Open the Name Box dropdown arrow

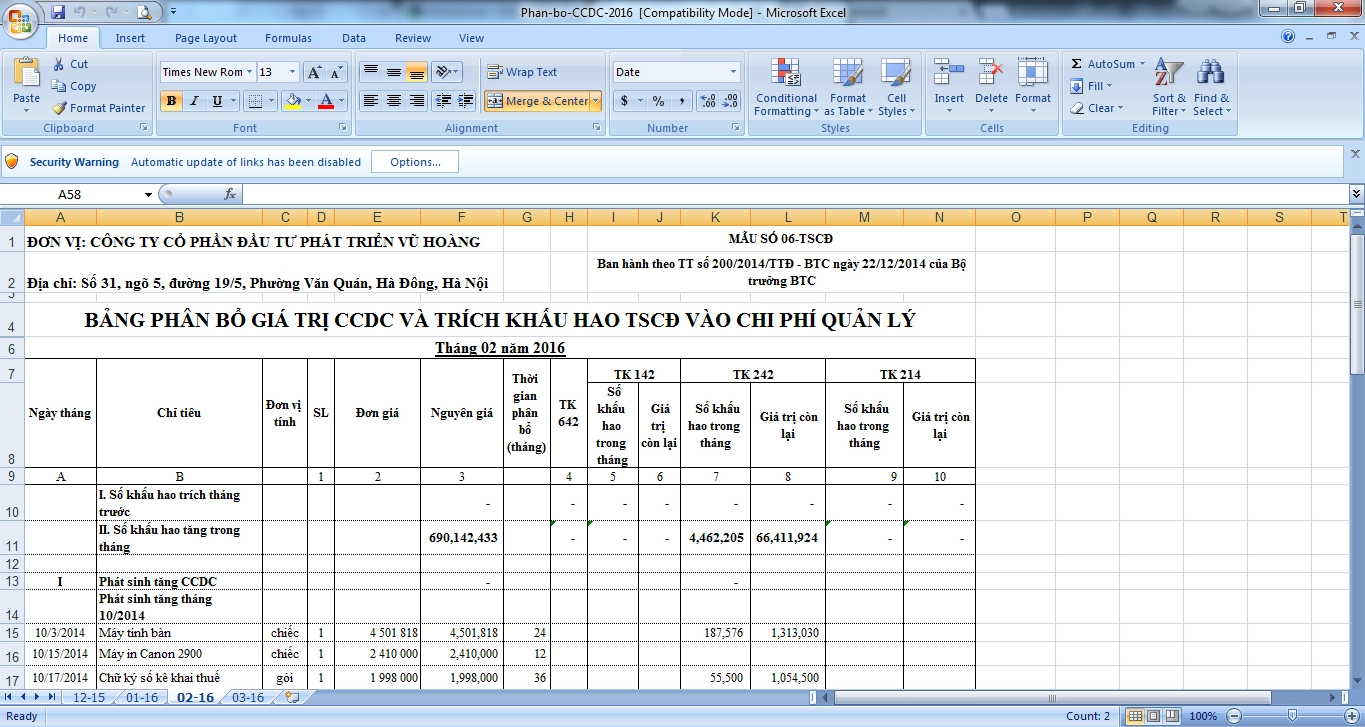tap(149, 194)
